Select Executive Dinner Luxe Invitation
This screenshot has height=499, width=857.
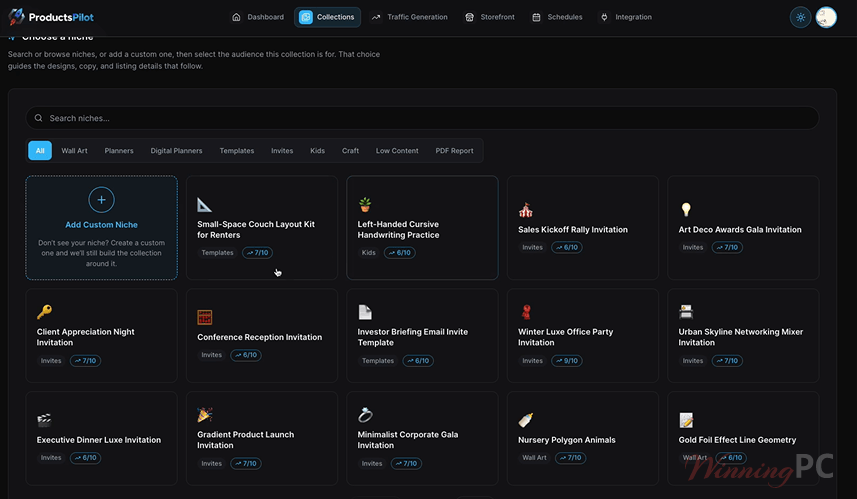click(x=102, y=438)
